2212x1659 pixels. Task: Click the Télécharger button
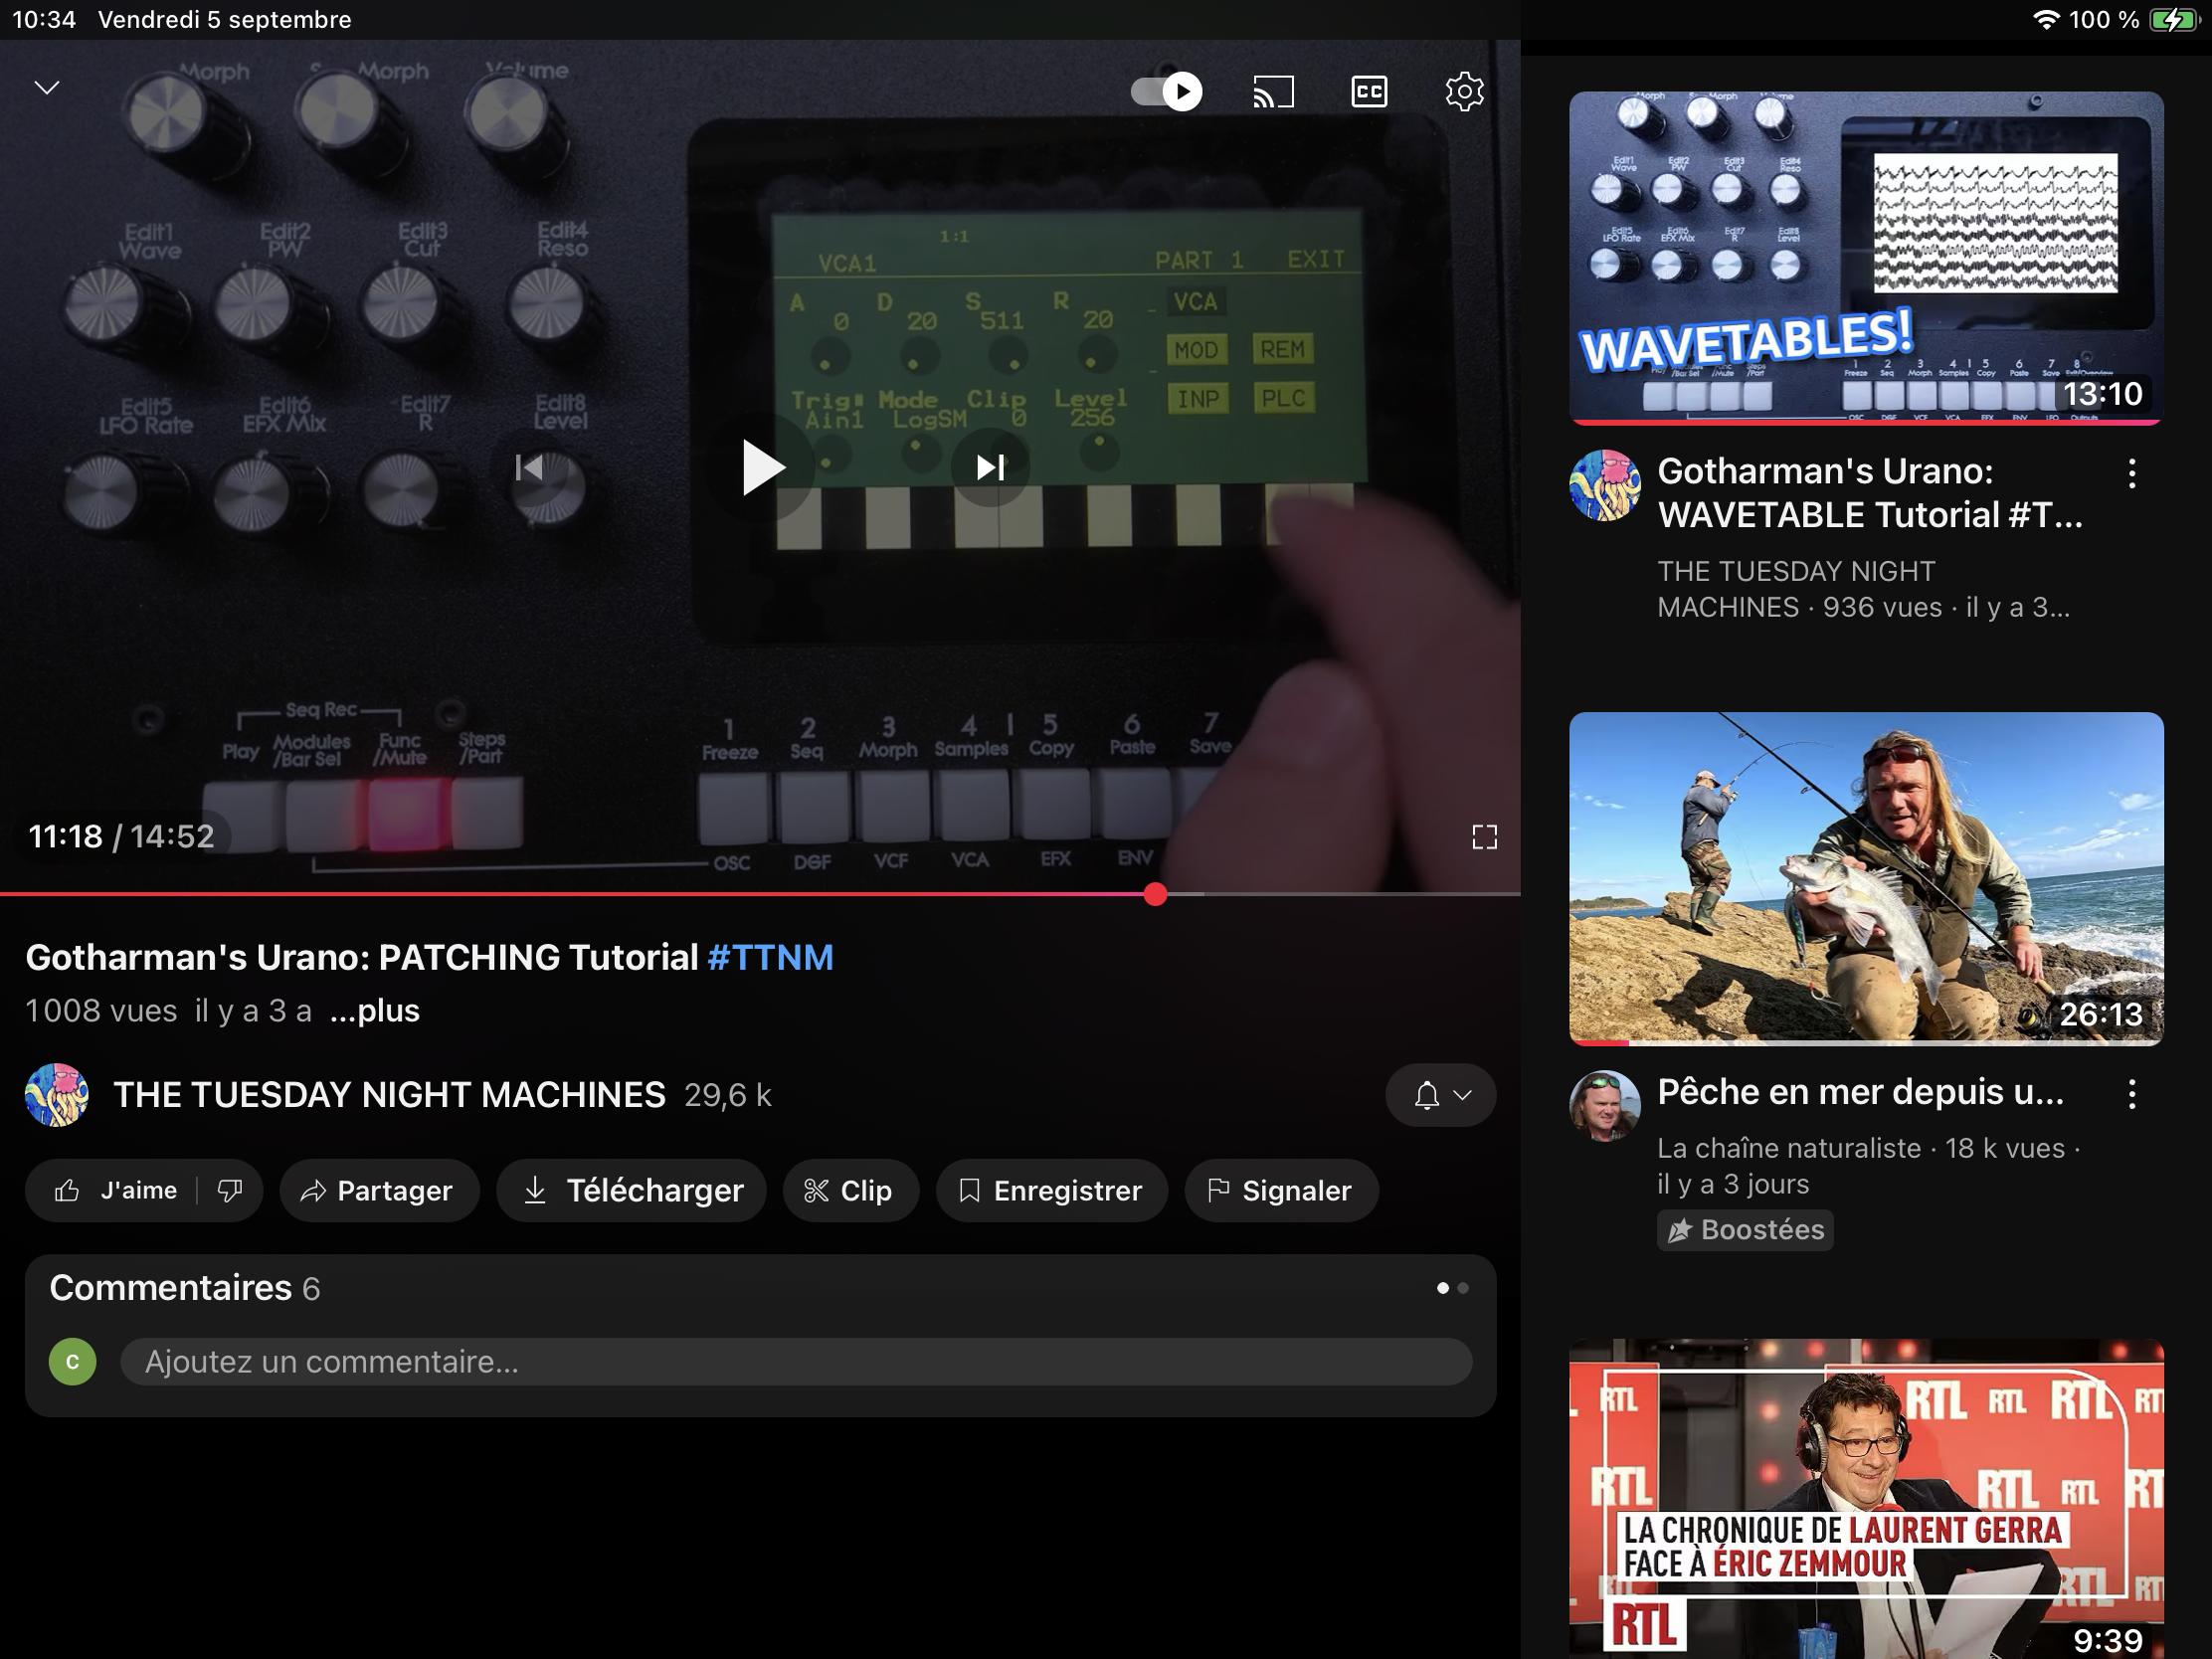632,1190
